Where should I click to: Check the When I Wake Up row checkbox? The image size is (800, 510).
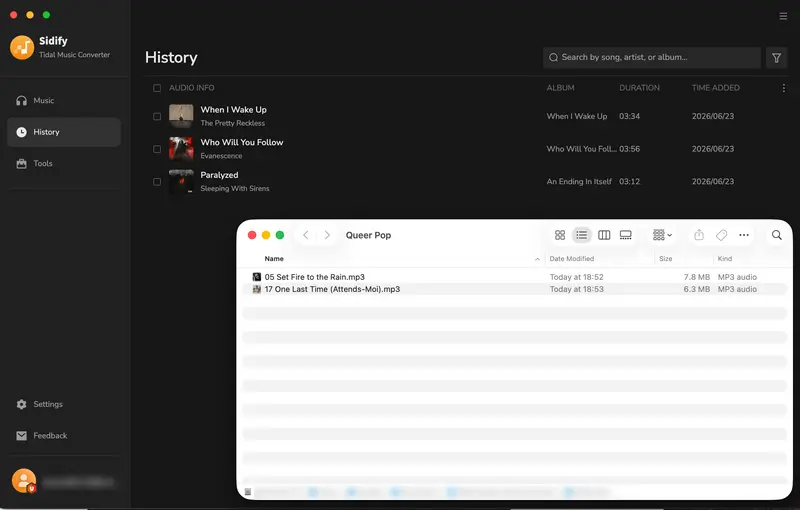click(x=157, y=116)
